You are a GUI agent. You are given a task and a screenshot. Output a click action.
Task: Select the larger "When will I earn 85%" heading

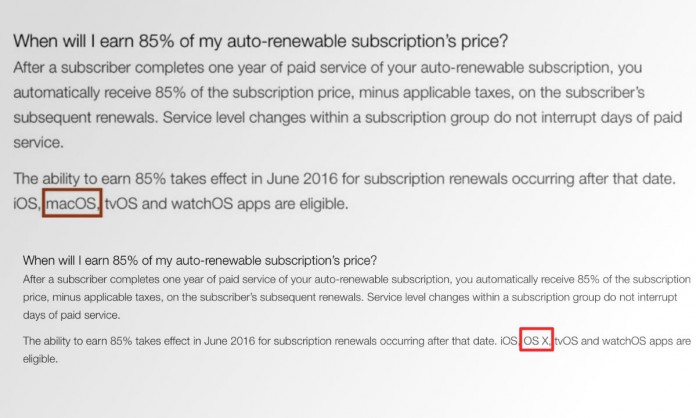tap(260, 41)
